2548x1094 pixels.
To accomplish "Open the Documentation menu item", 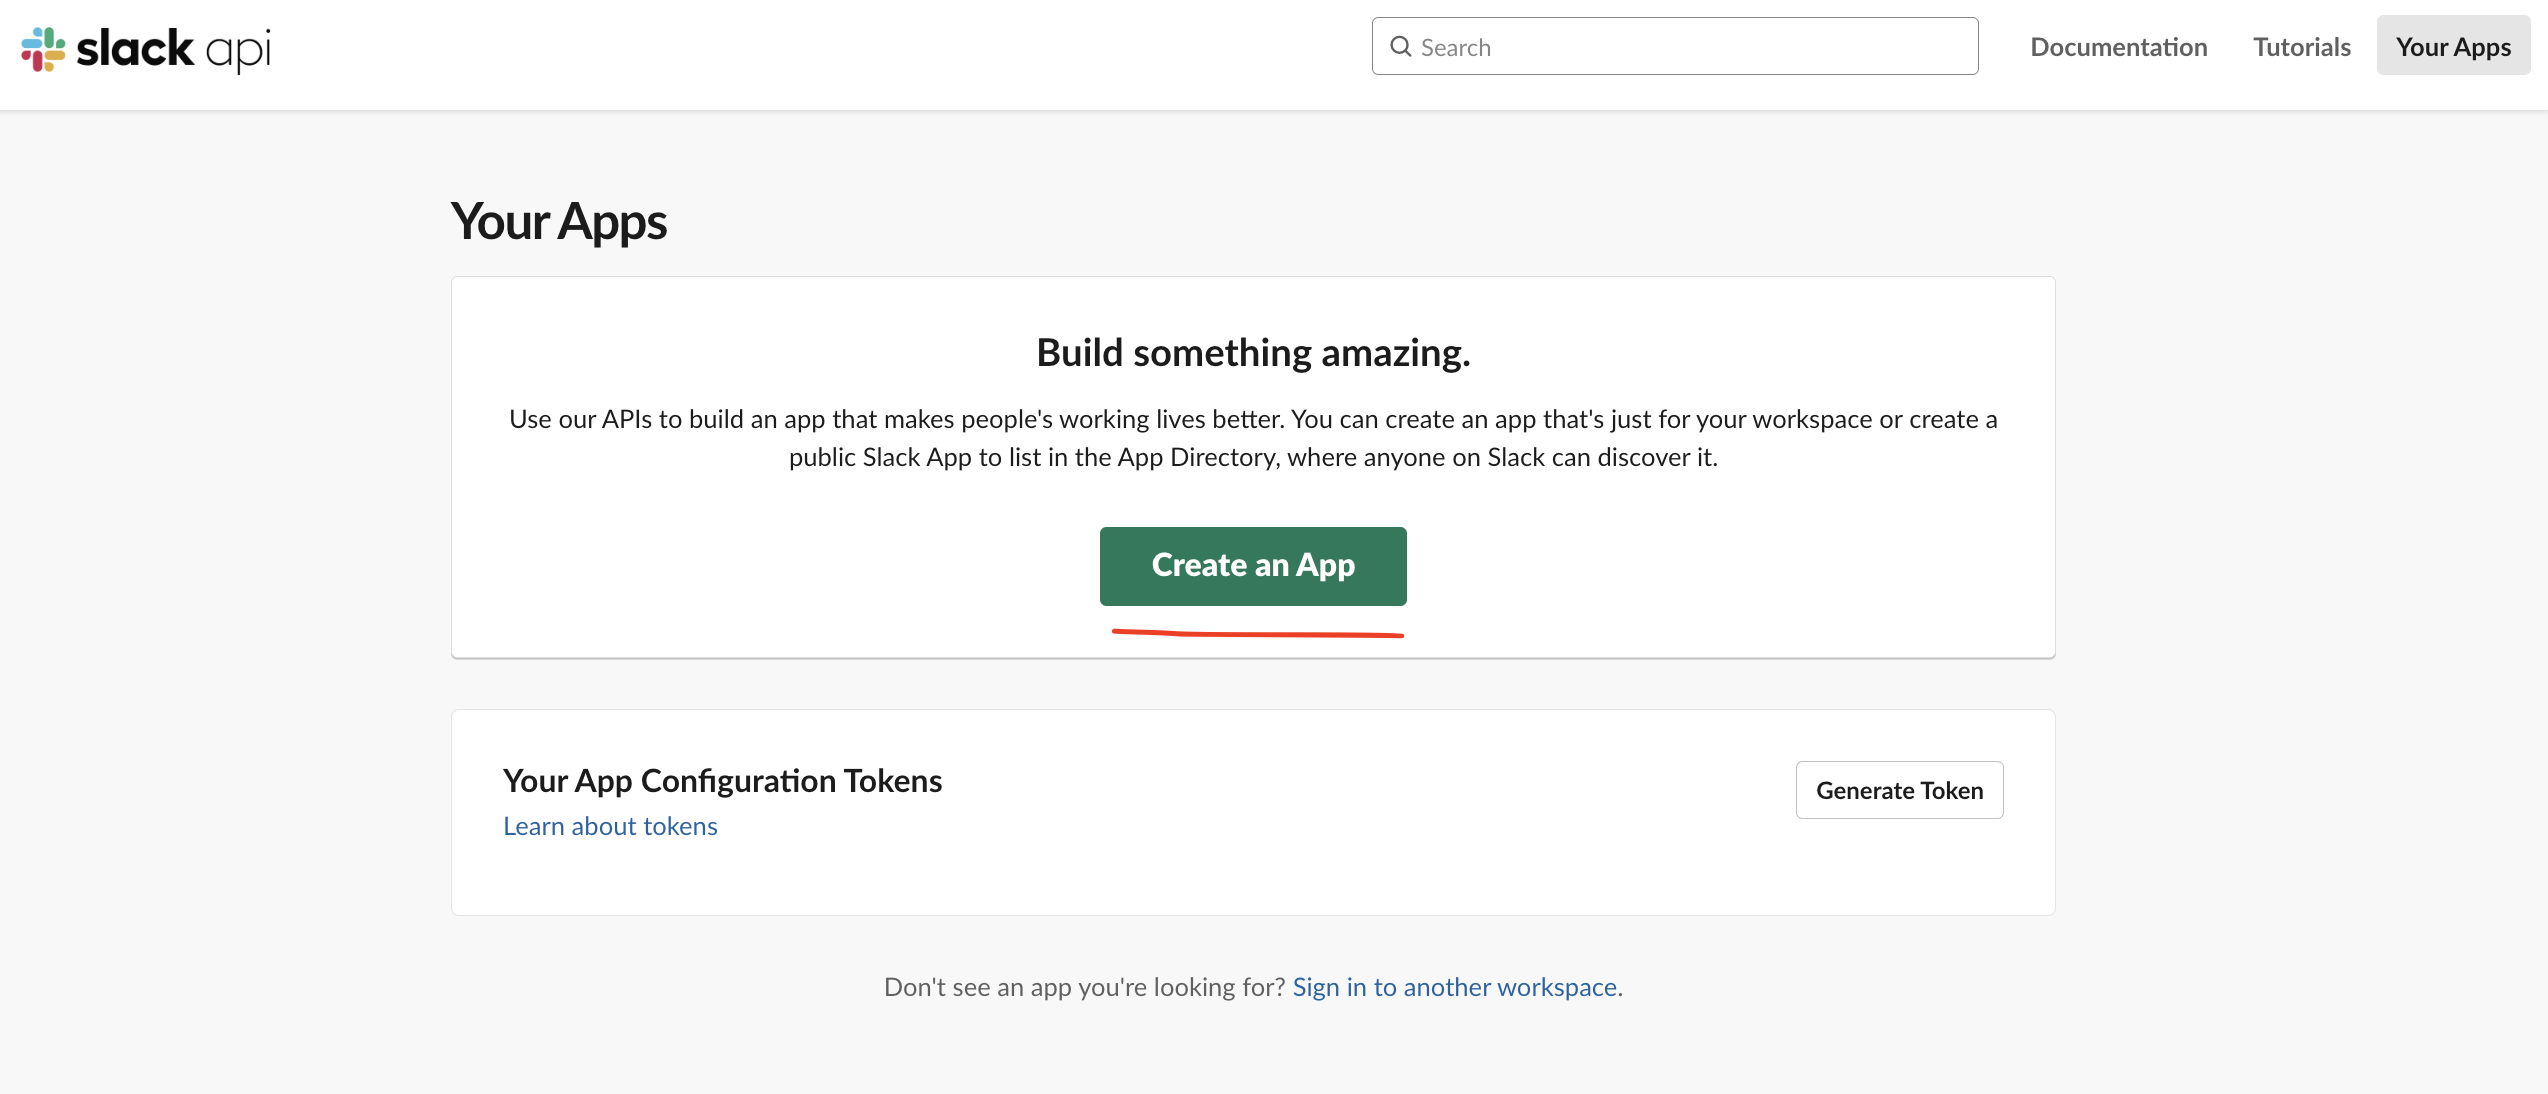I will pyautogui.click(x=2118, y=47).
